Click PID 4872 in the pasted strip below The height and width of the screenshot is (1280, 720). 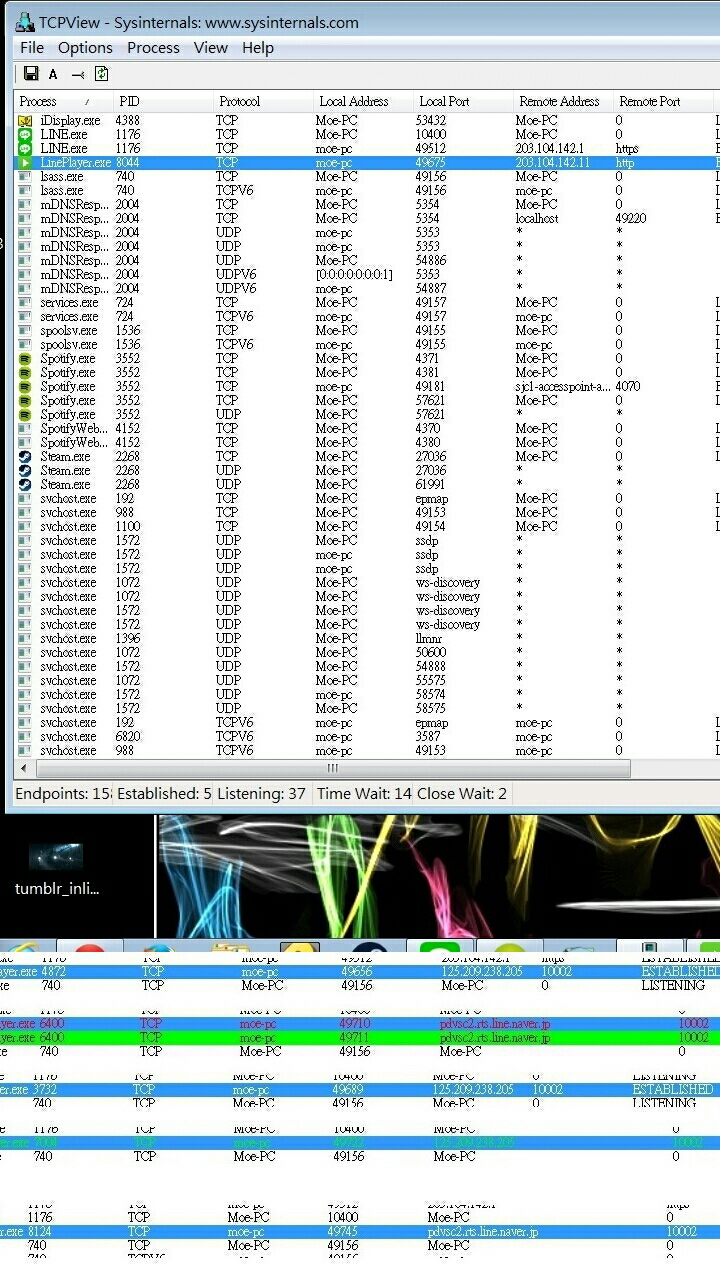(54, 971)
